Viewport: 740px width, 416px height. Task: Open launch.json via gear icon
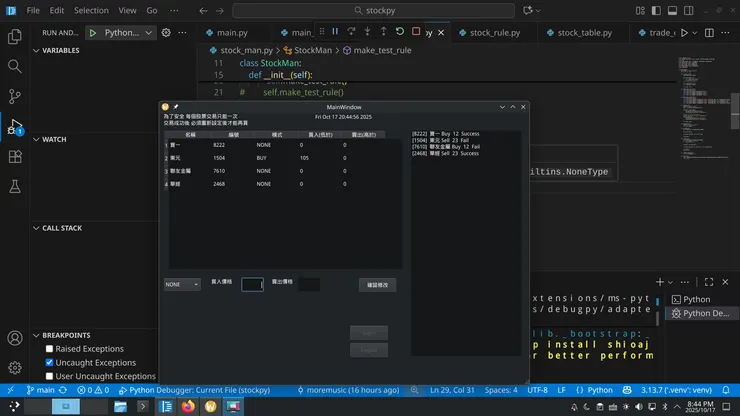tap(166, 32)
